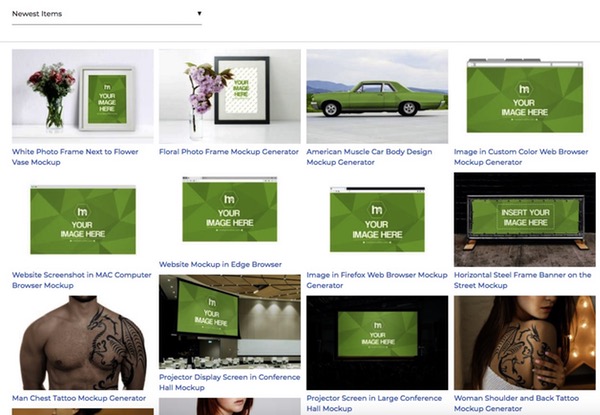Image resolution: width=600 pixels, height=415 pixels.
Task: Click the Floral Photo Frame Mockup Generator link
Action: pyautogui.click(x=229, y=152)
